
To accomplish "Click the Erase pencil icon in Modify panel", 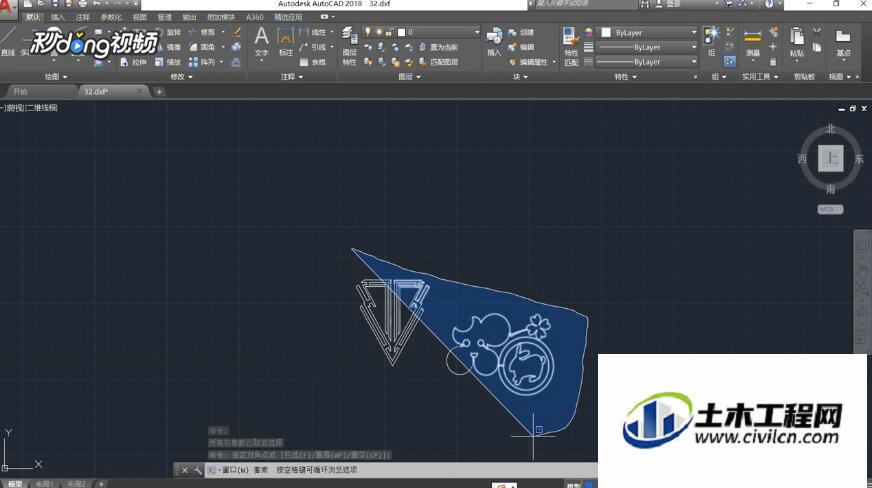I will coord(236,33).
